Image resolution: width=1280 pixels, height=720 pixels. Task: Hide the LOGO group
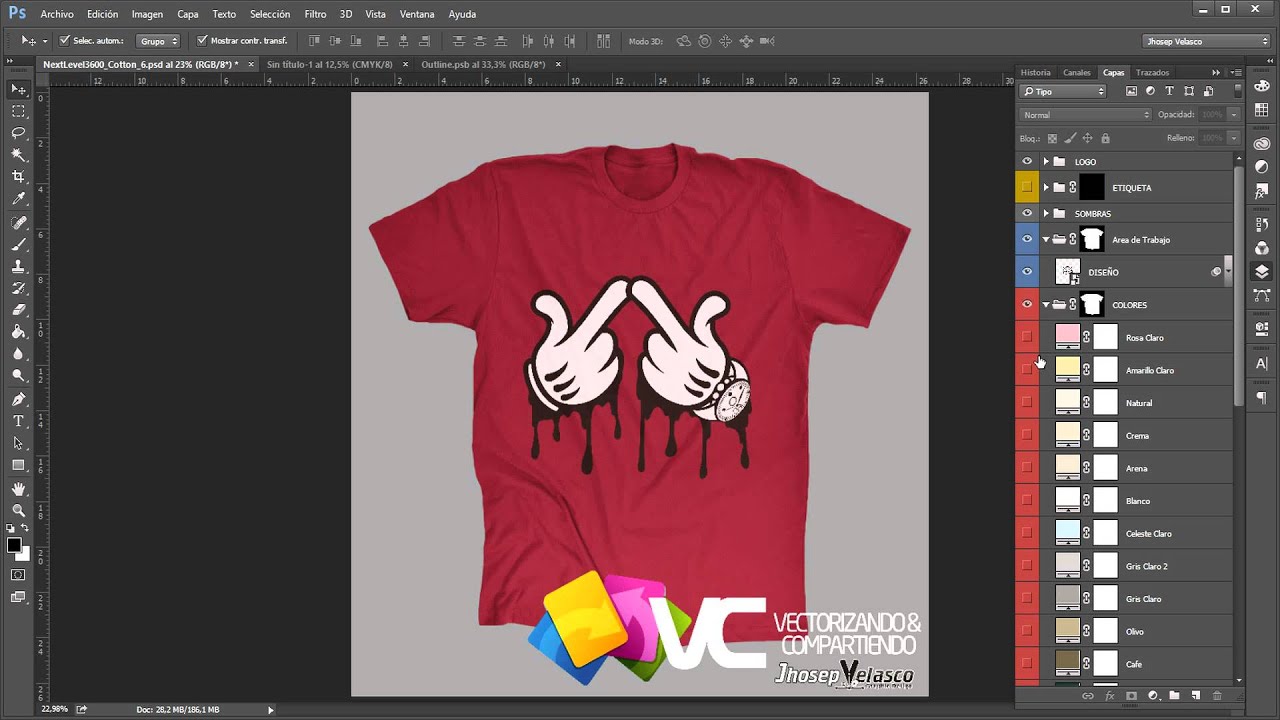pyautogui.click(x=1027, y=161)
